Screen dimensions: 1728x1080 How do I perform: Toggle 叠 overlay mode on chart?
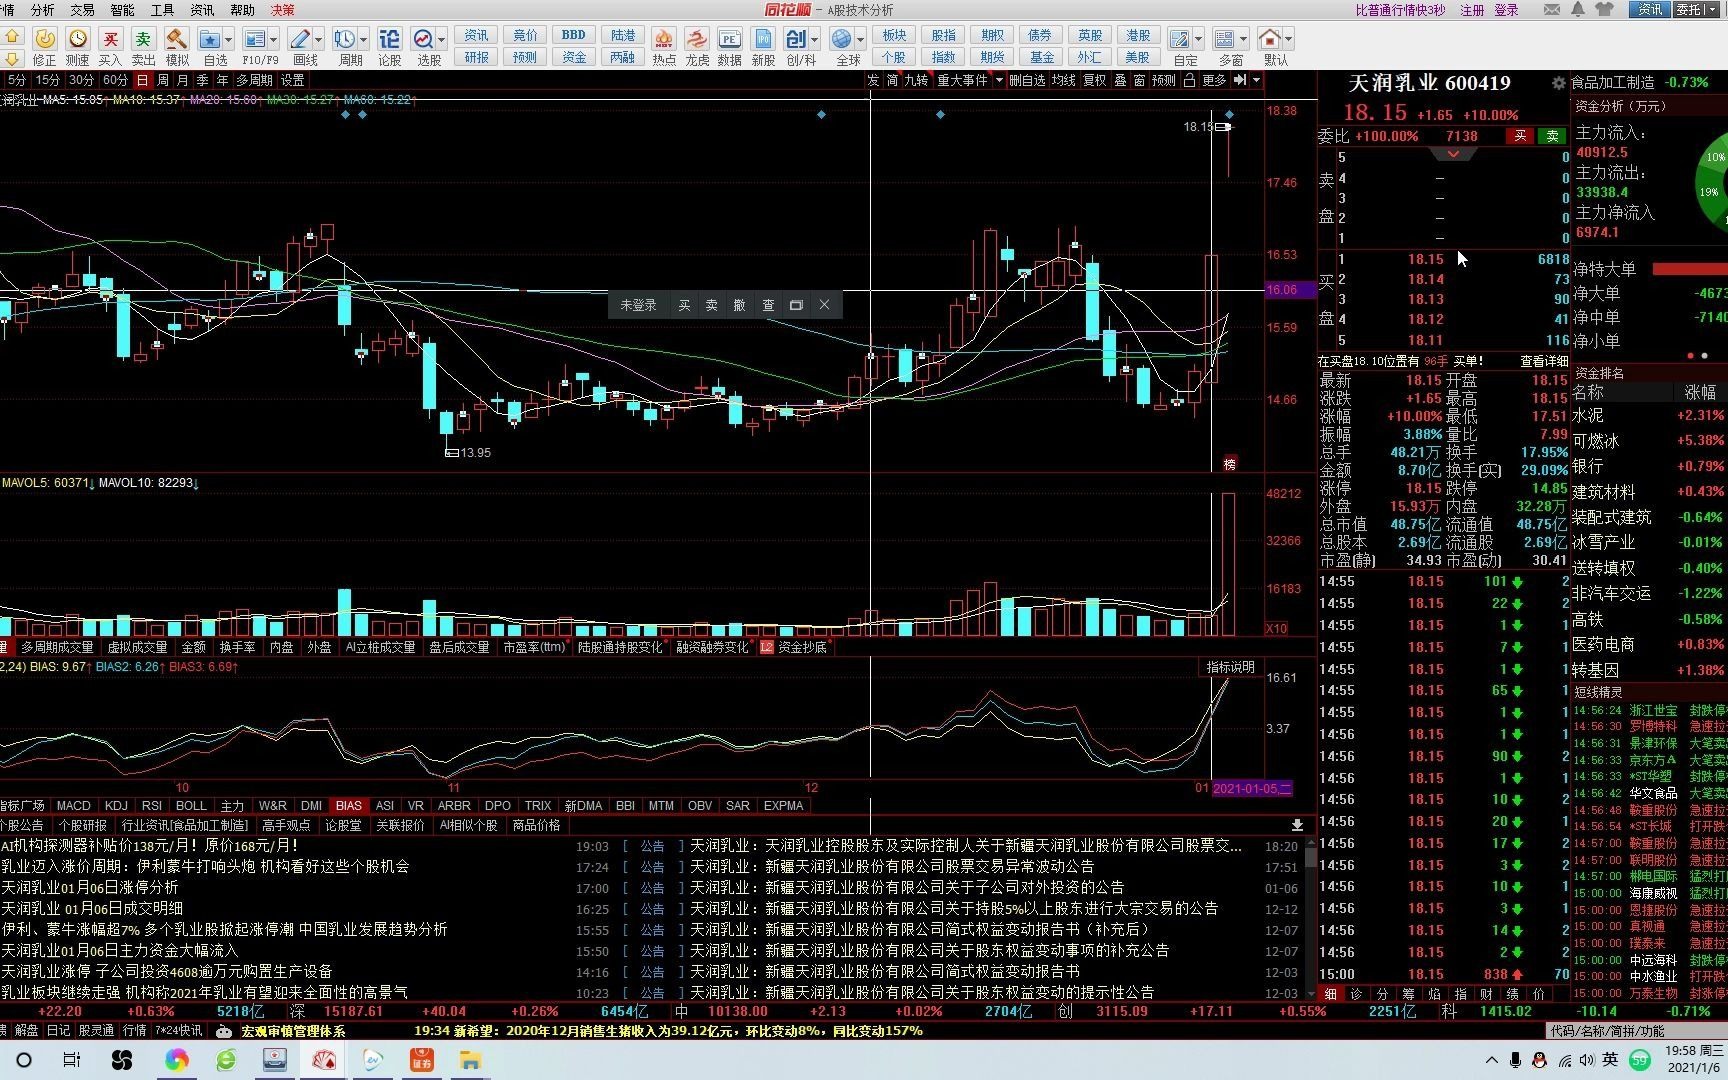point(1120,80)
